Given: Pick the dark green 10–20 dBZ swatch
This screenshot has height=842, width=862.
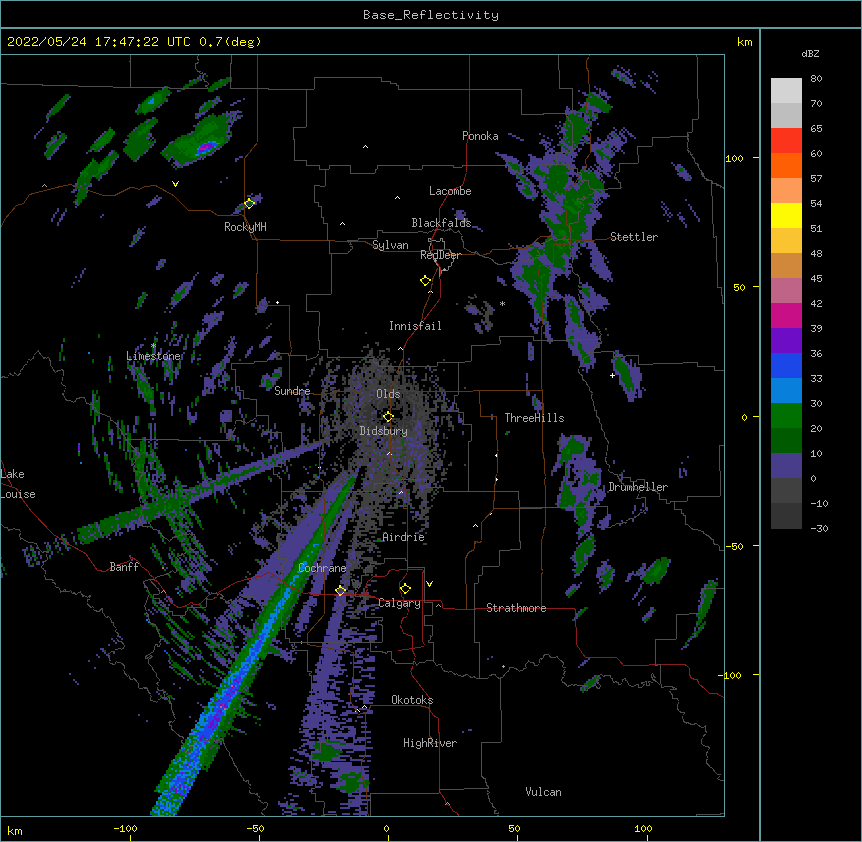Looking at the screenshot, I should pos(786,441).
